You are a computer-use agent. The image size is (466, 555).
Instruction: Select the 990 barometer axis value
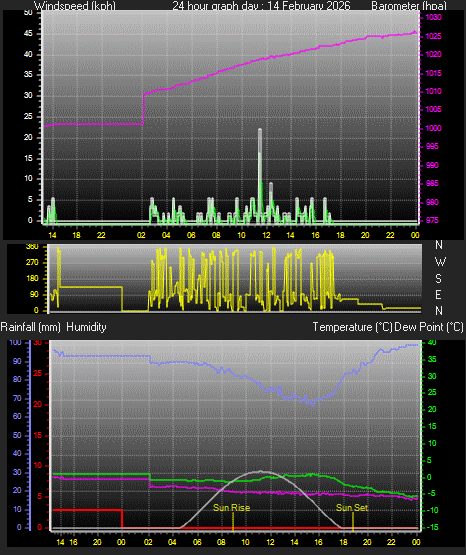tap(432, 165)
